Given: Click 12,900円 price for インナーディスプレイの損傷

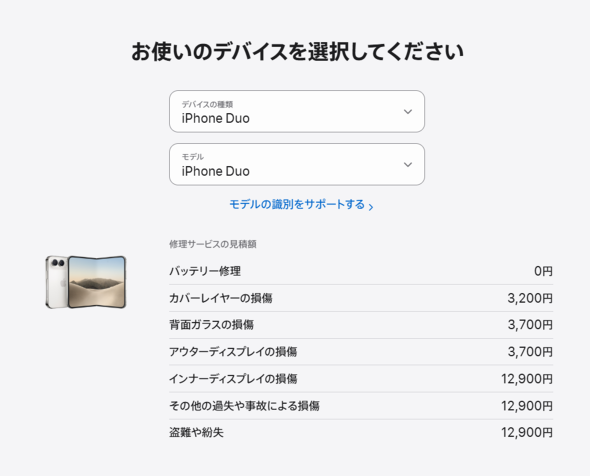Looking at the screenshot, I should click(x=527, y=379).
